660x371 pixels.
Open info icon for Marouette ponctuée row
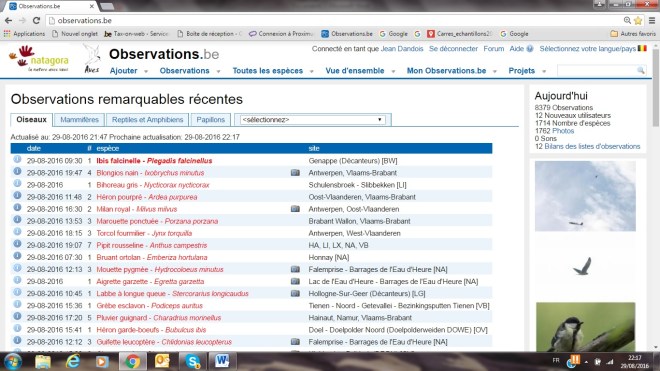(17, 219)
